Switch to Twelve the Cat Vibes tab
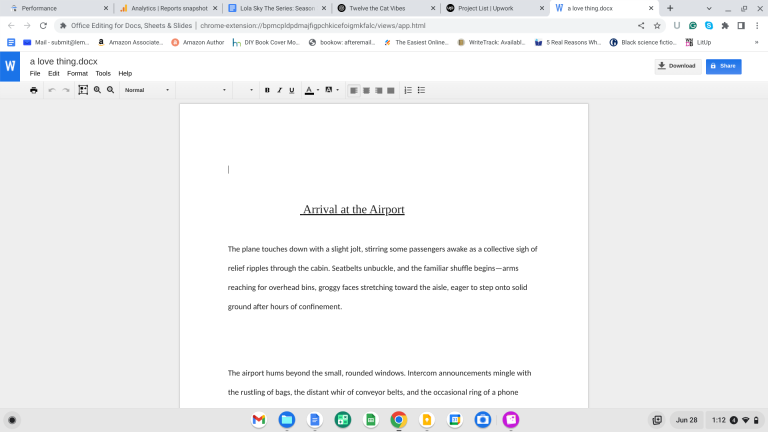 tap(385, 8)
